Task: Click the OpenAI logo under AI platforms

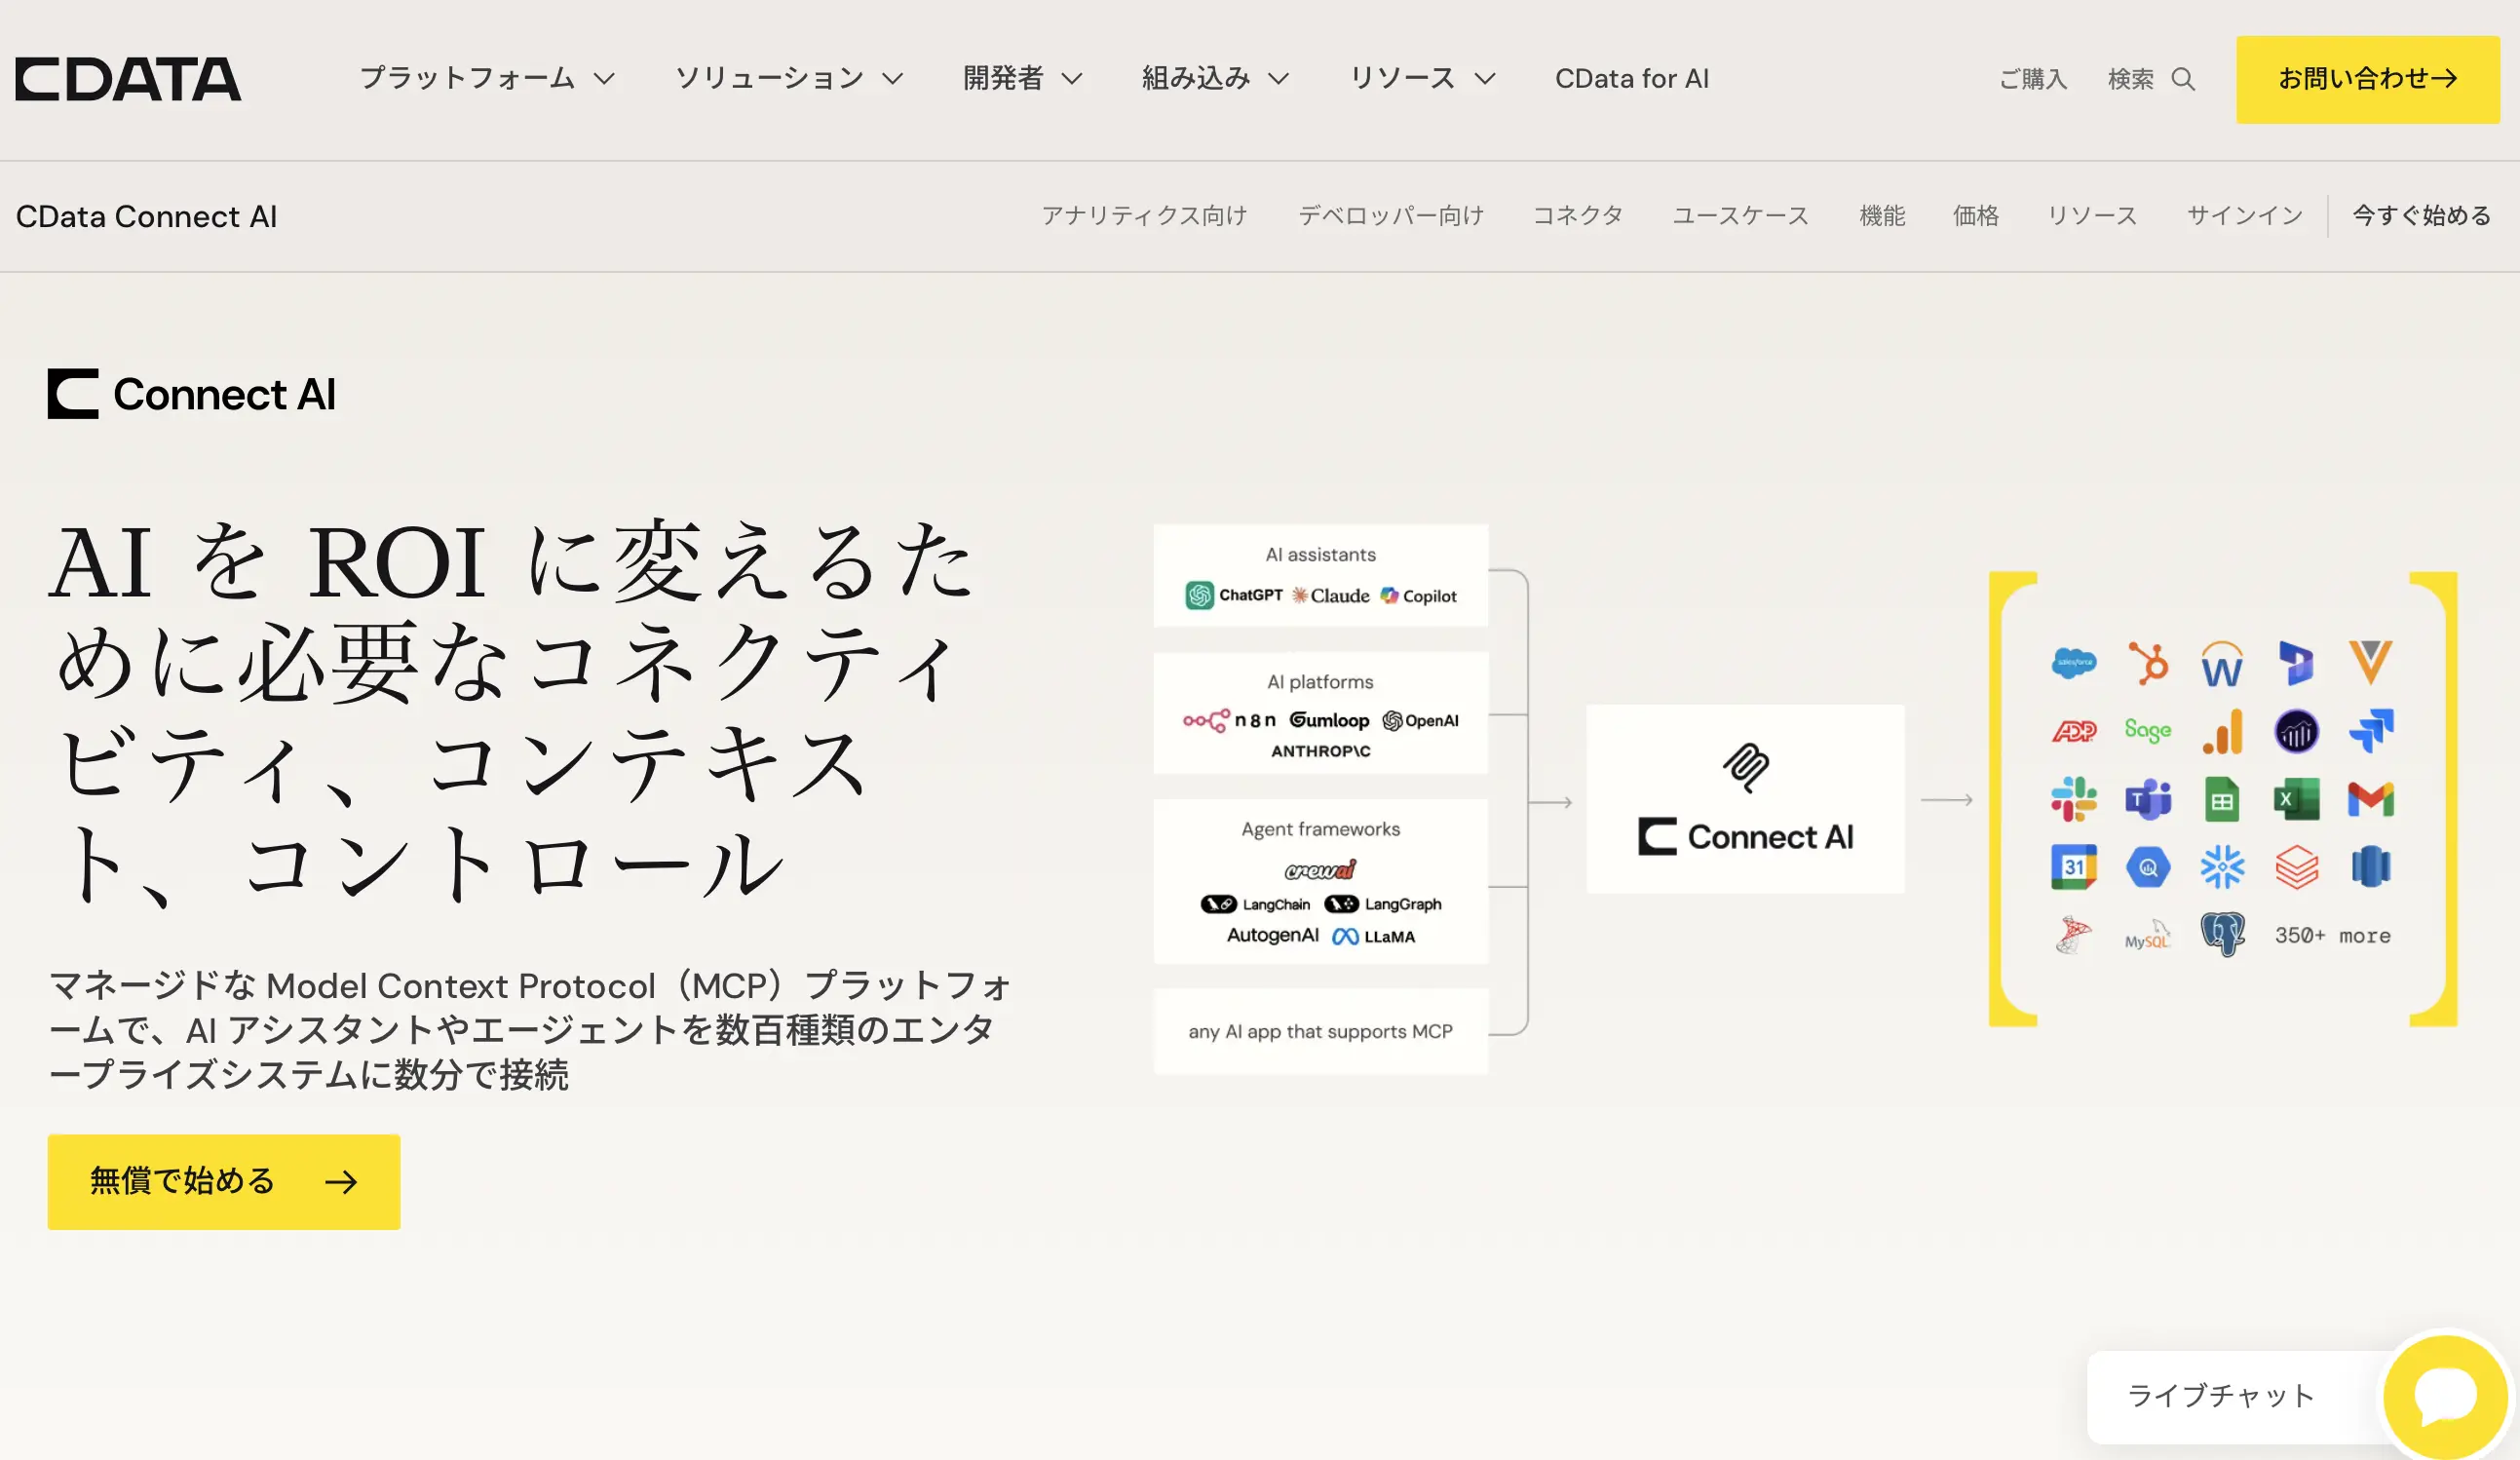Action: coord(1420,720)
